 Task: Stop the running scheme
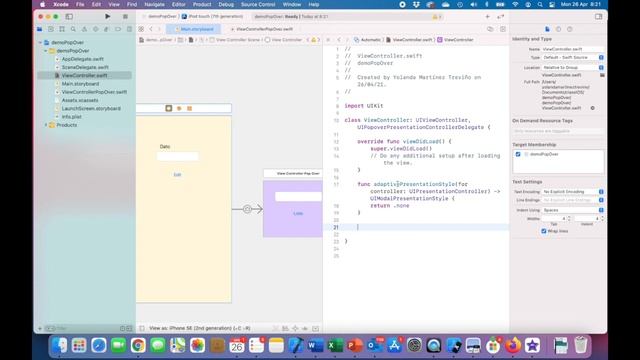125,17
